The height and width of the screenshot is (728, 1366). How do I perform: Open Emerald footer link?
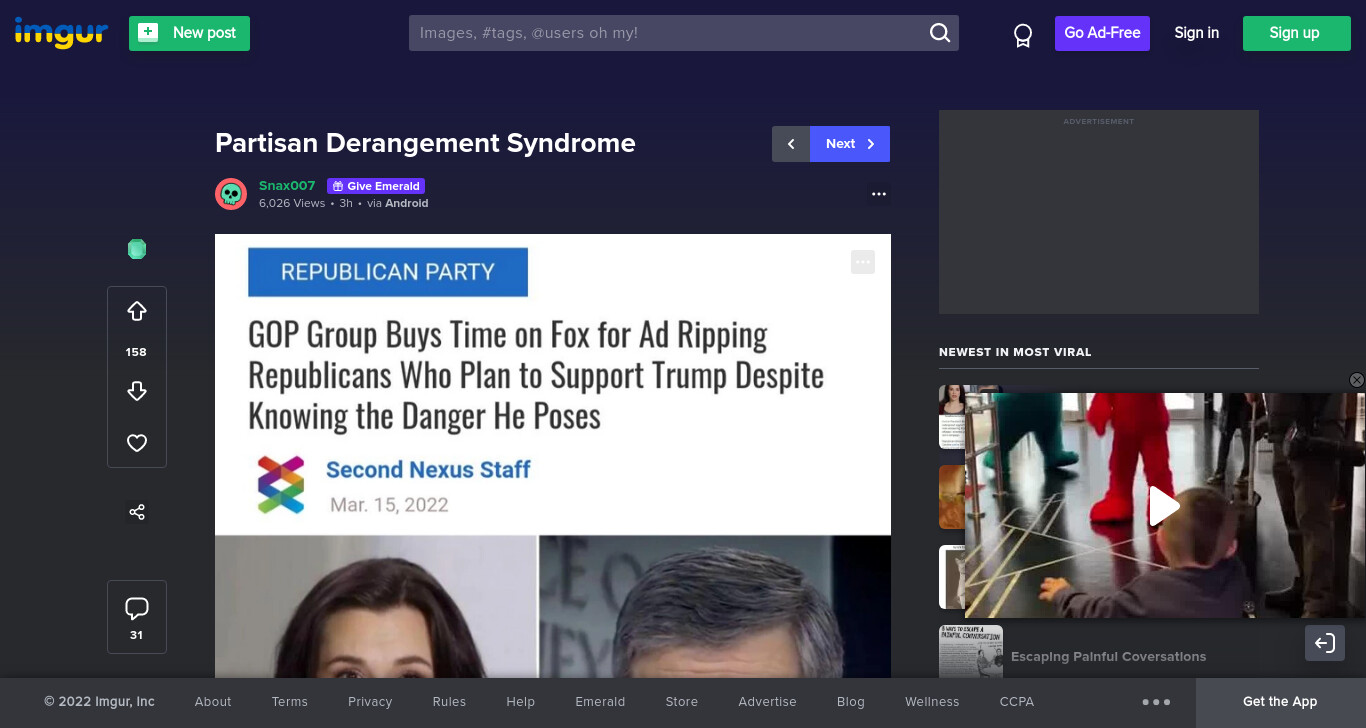pos(600,702)
